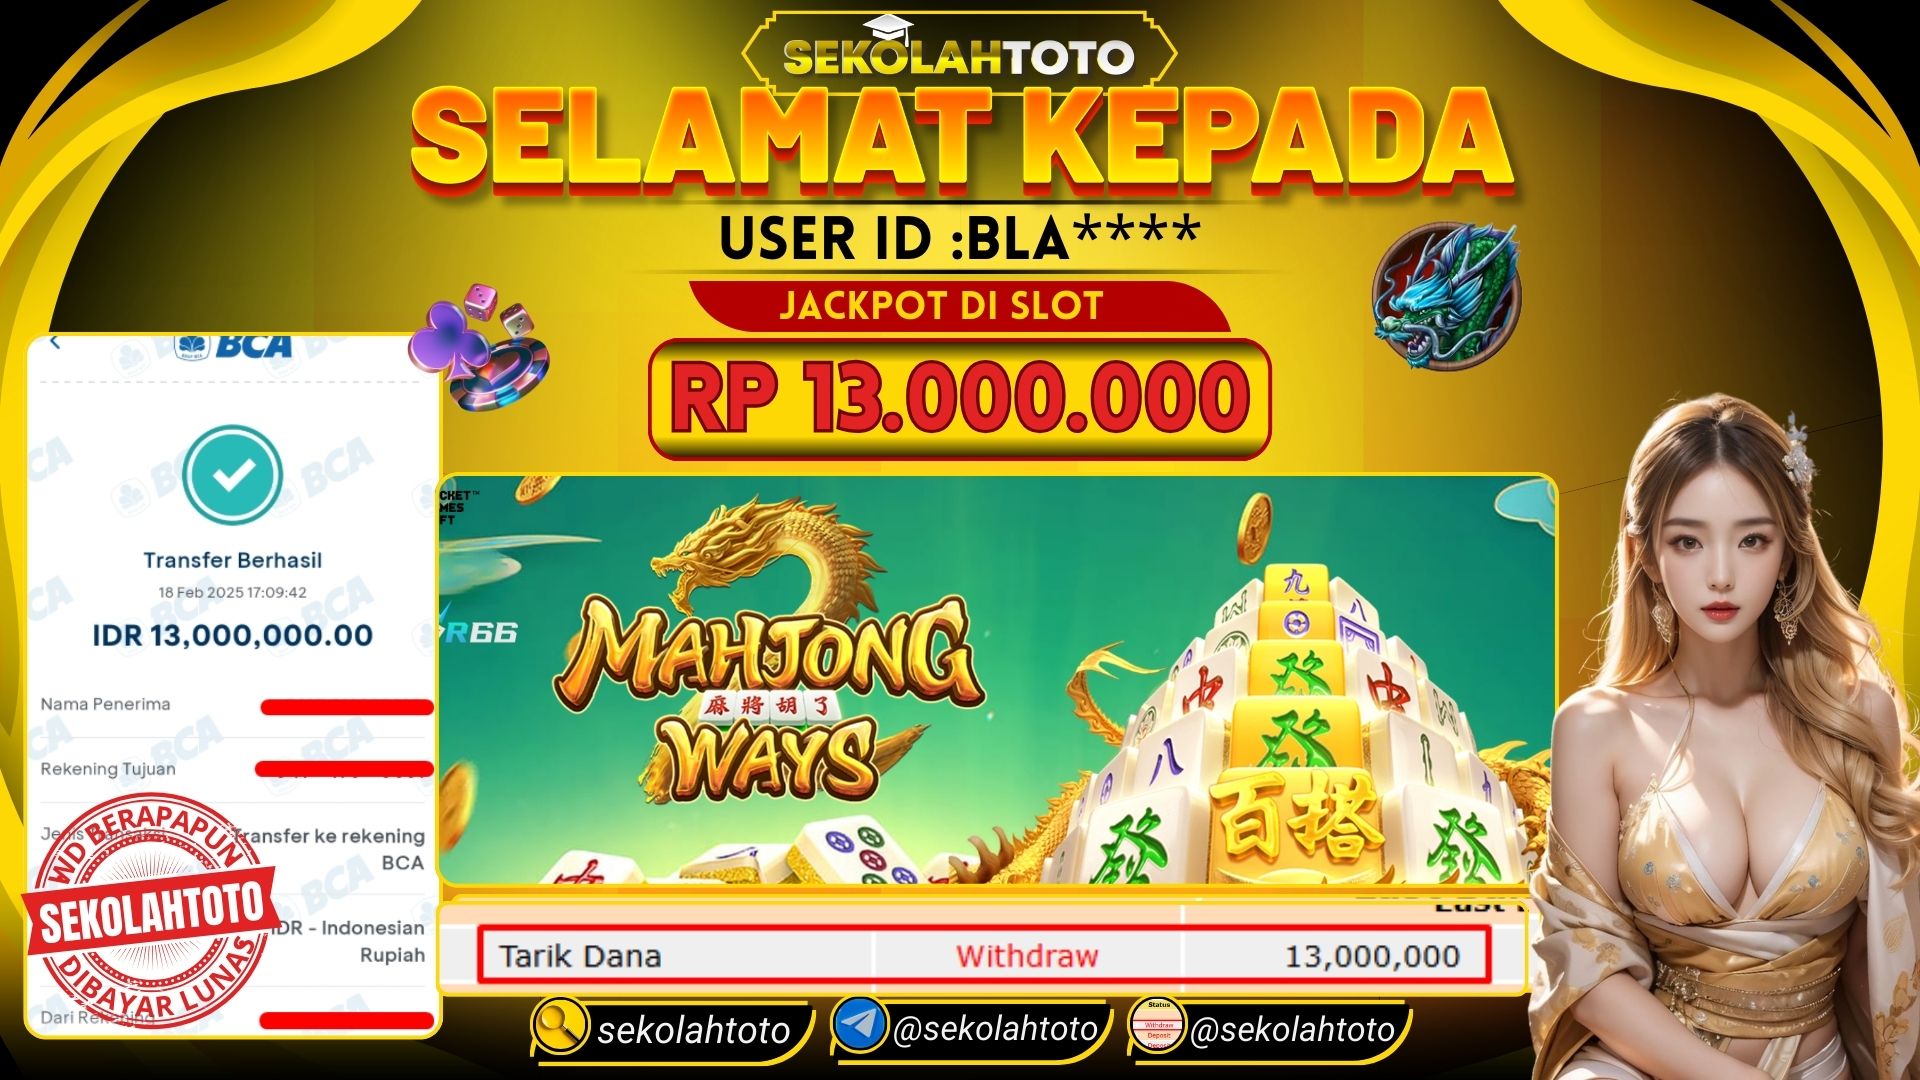Click the RP 13.000.000 jackpot banner
Image resolution: width=1920 pixels, height=1080 pixels.
click(x=959, y=398)
